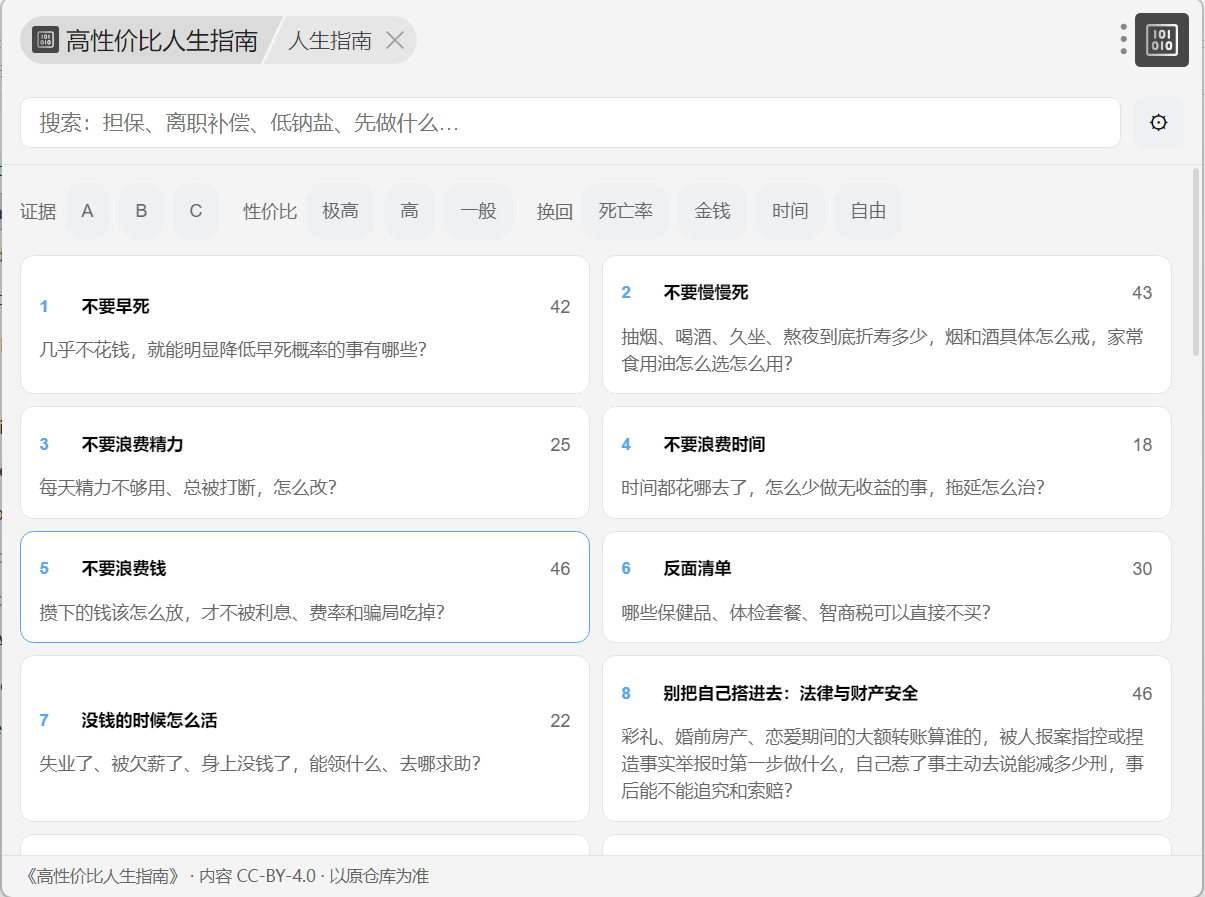This screenshot has height=897, width=1205.
Task: Open the 不要浪费精力 chapter card
Action: (x=305, y=462)
